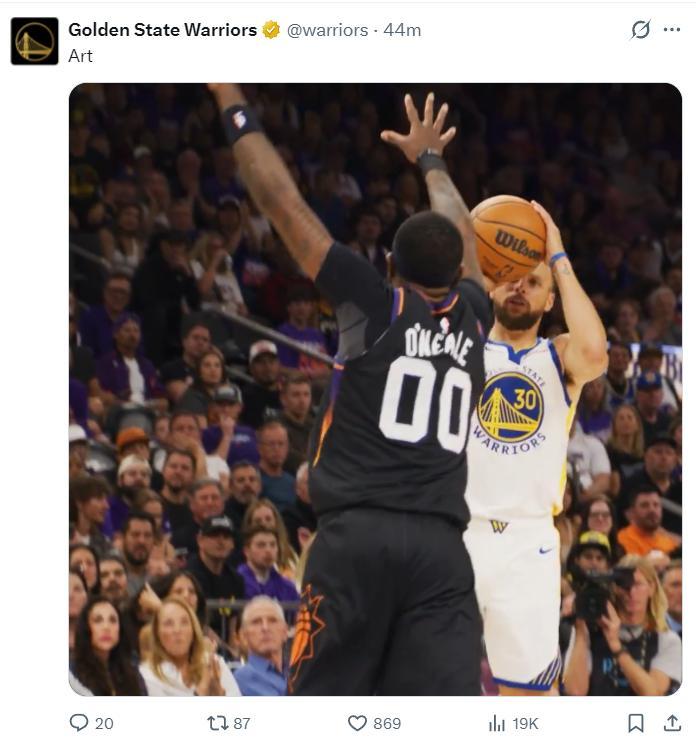Click the 869 likes count
The height and width of the screenshot is (749, 696).
tap(387, 723)
